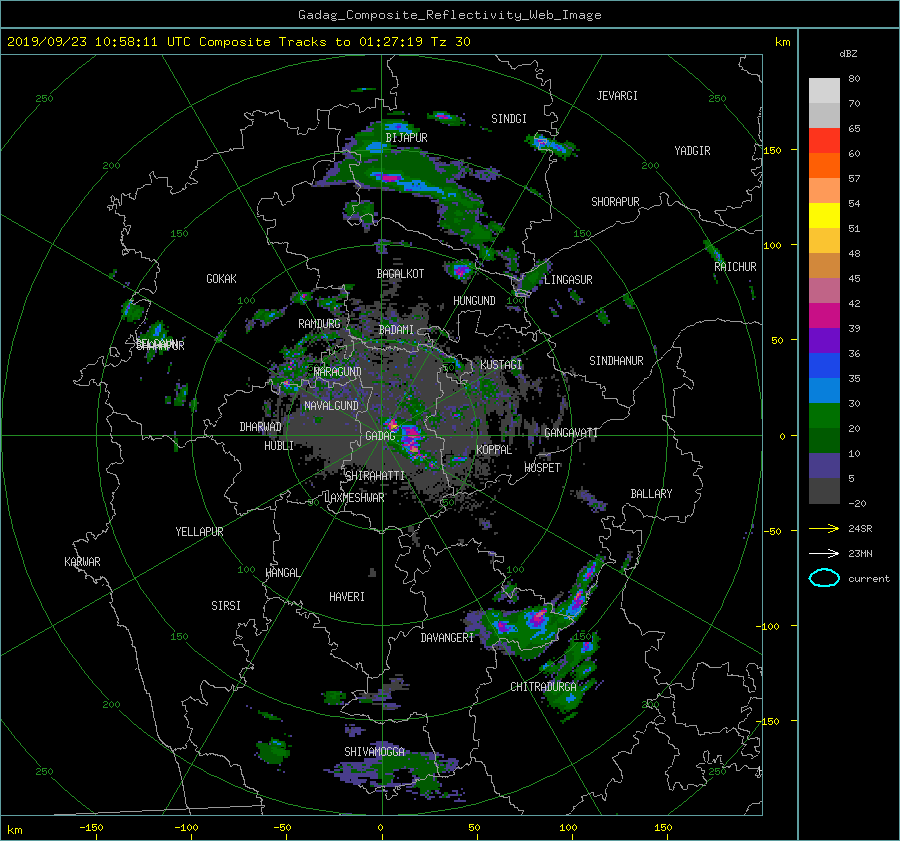Screen dimensions: 900x841
Task: Click the dark gray -20 dBZ swatch
Action: tap(824, 490)
